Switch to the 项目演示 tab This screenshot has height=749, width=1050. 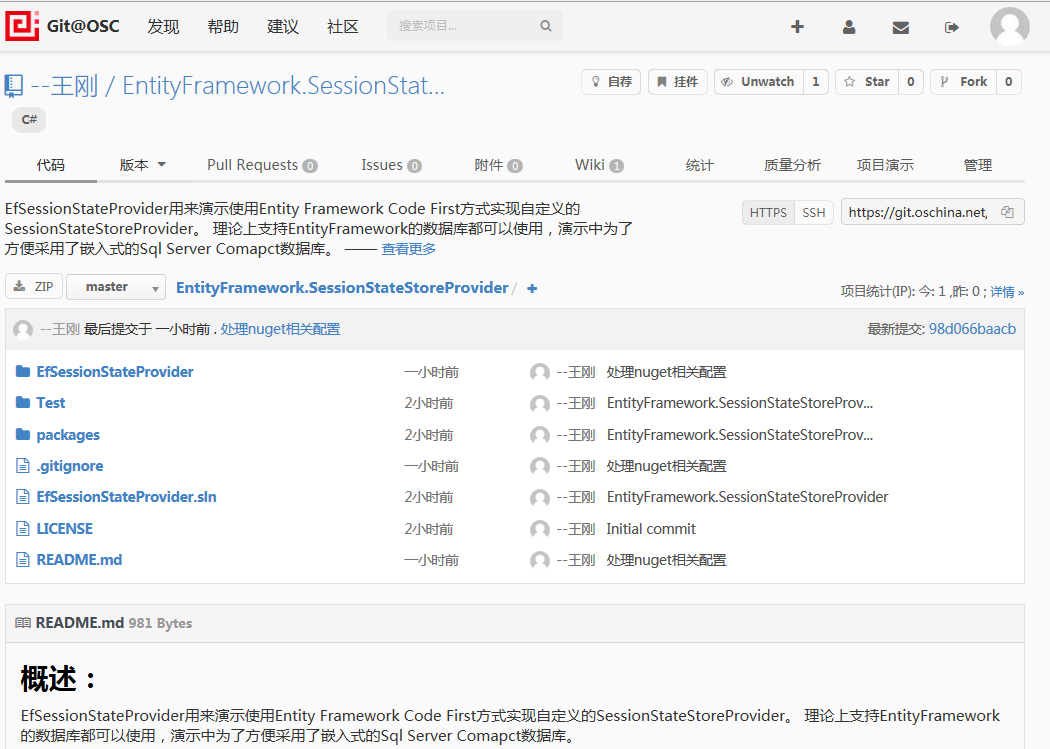[885, 165]
